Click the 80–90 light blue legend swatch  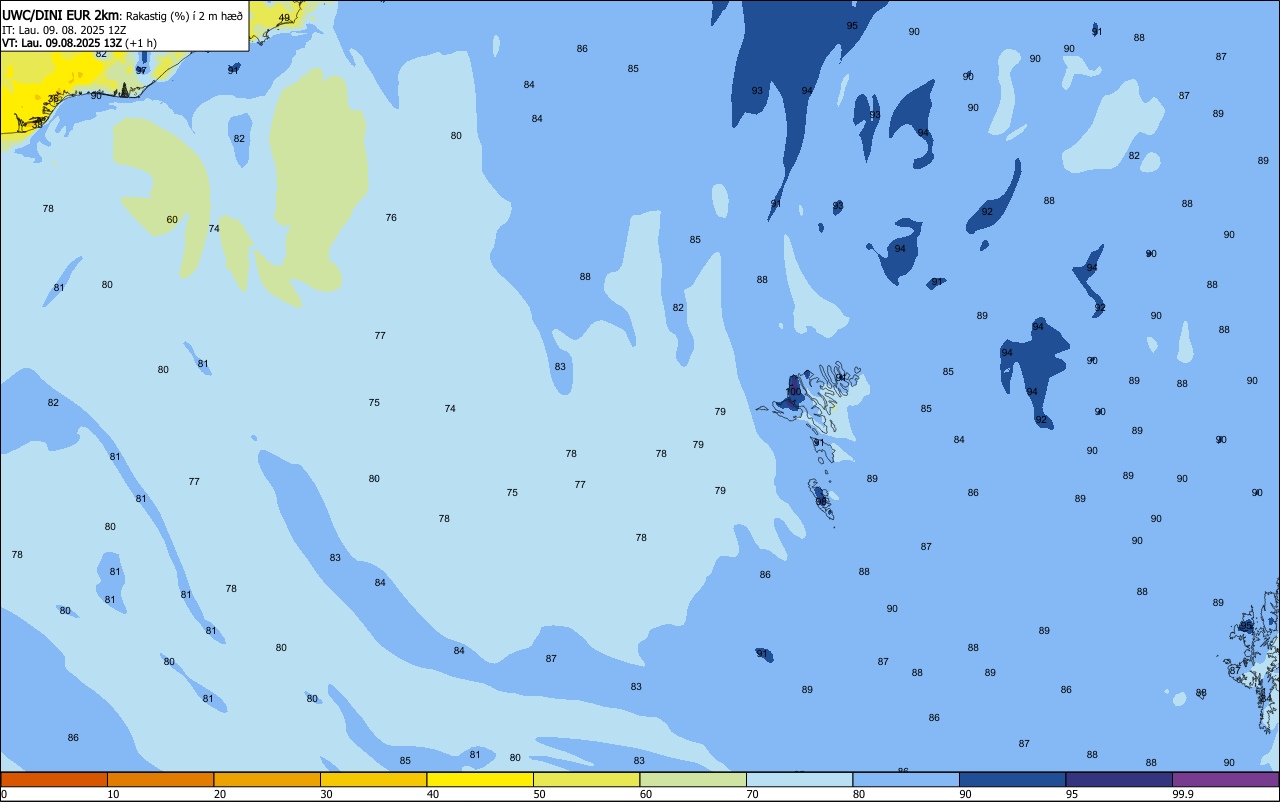(x=906, y=779)
